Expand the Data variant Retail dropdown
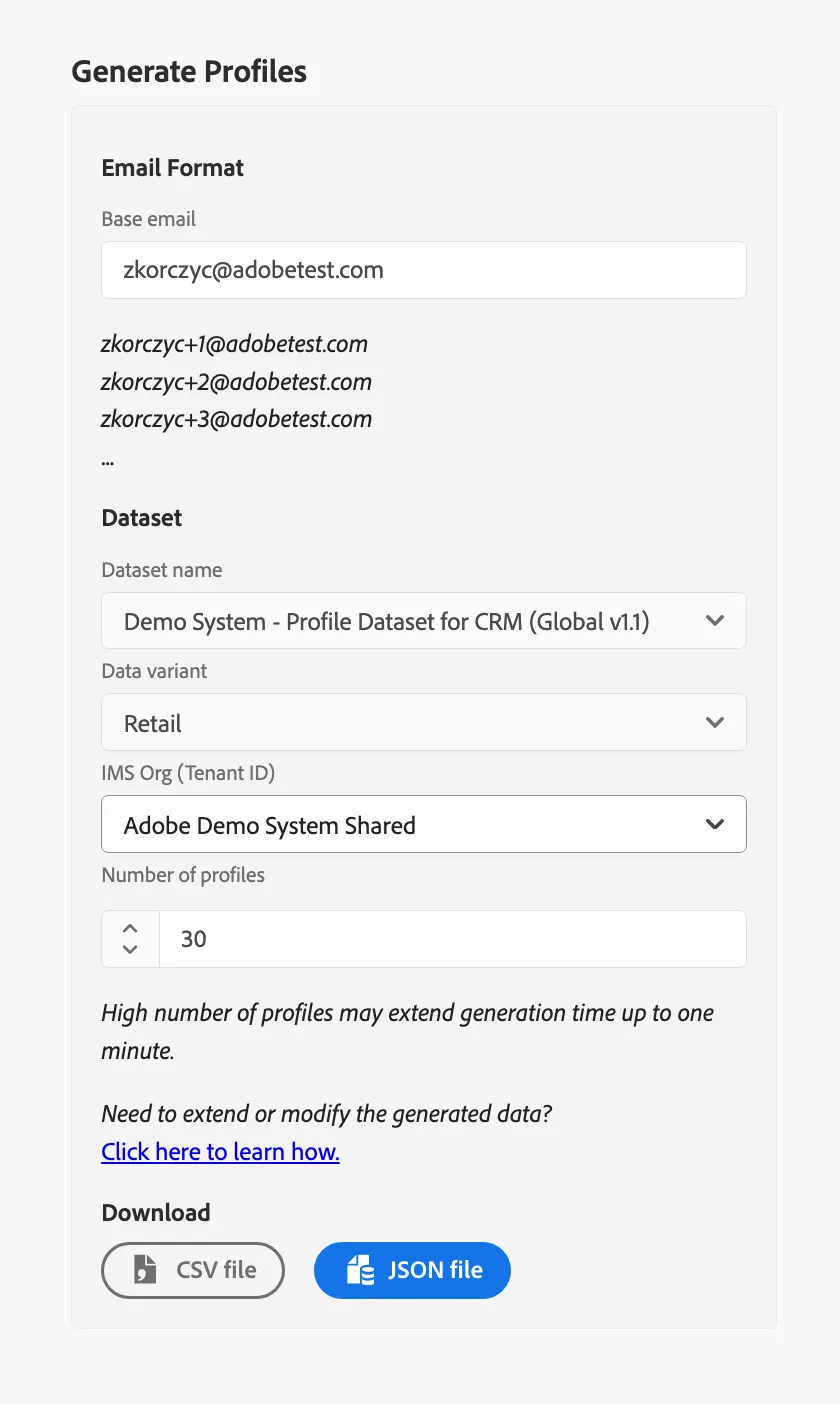 point(424,723)
